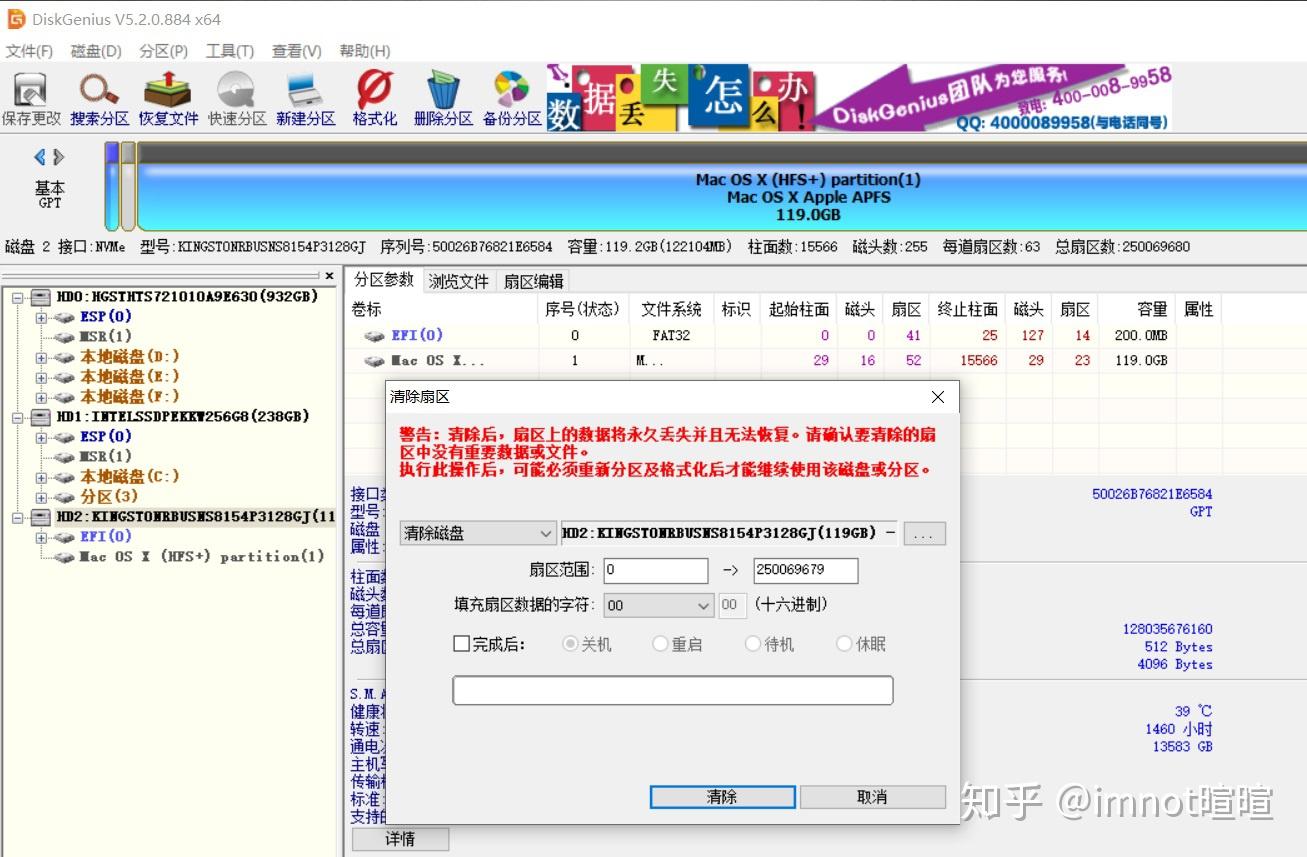This screenshot has height=857, width=1307.
Task: Select the 休眠 (hibernate) radio option
Action: (x=844, y=644)
